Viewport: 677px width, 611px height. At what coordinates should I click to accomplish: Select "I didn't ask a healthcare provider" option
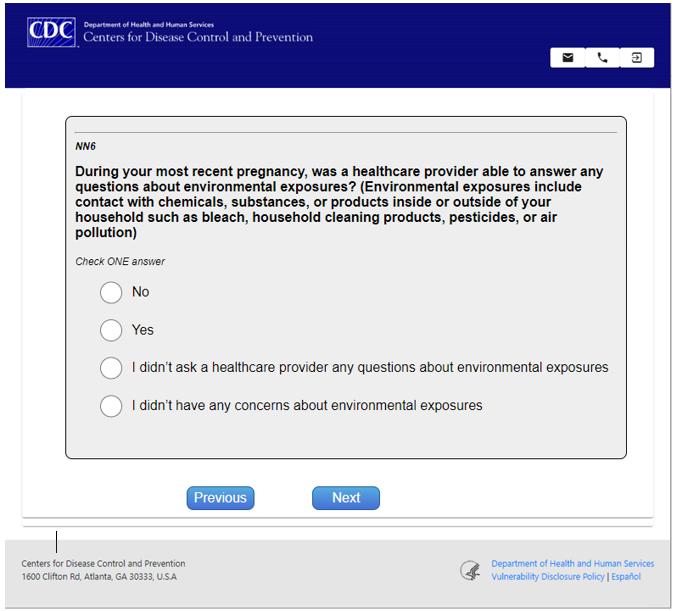click(111, 368)
